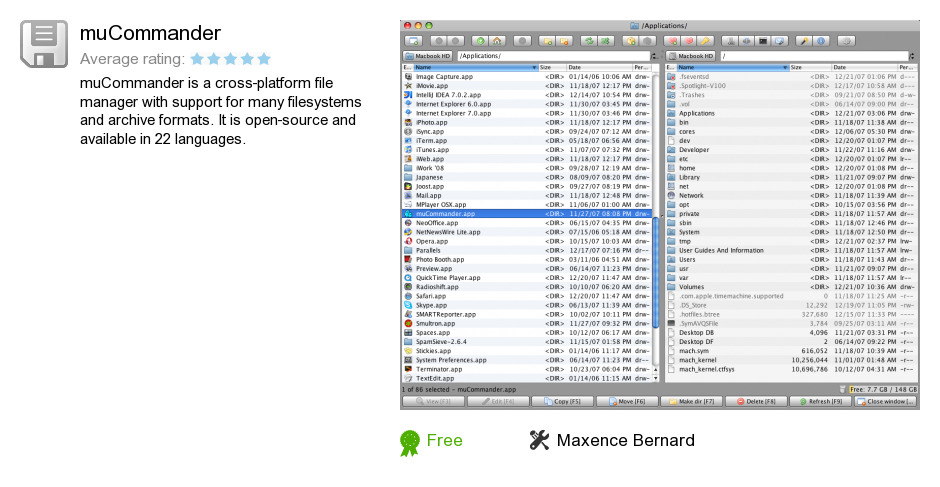The height and width of the screenshot is (487, 940).
Task: Click left panel Per... column header
Action: click(x=641, y=68)
